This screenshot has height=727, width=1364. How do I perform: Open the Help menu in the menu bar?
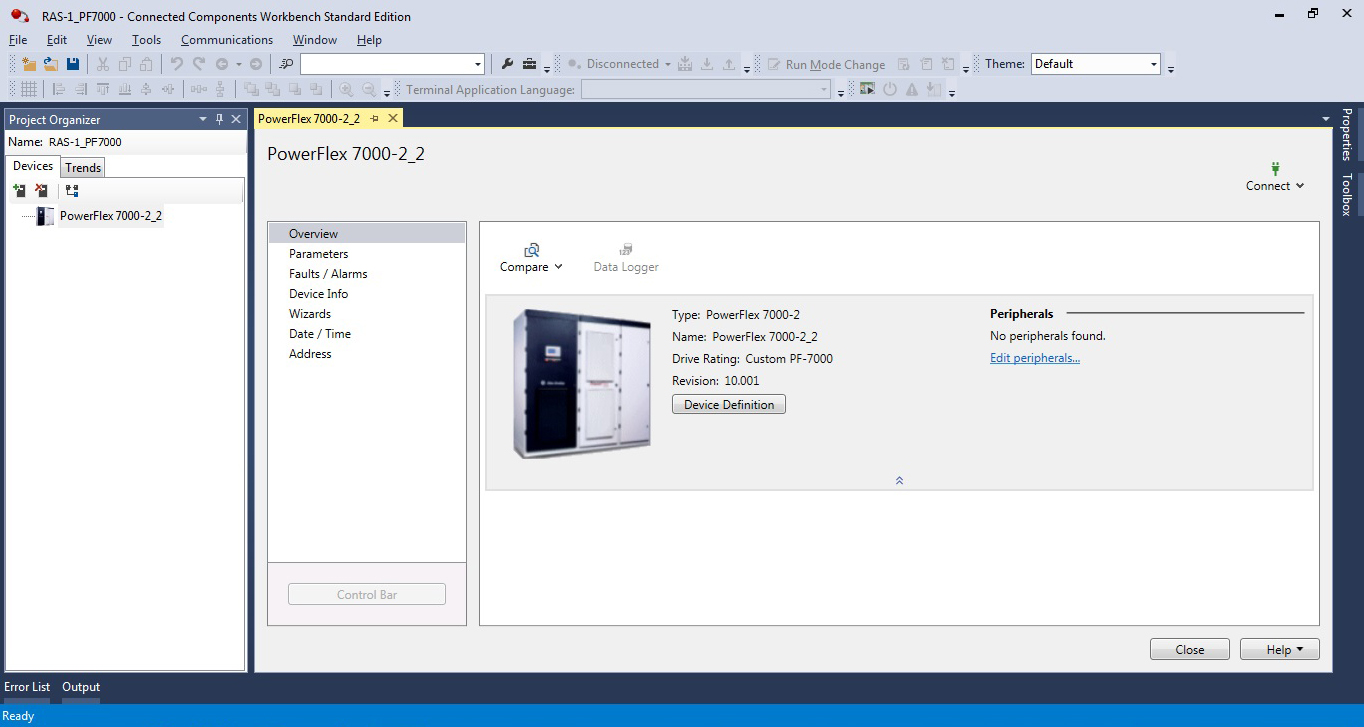click(369, 40)
